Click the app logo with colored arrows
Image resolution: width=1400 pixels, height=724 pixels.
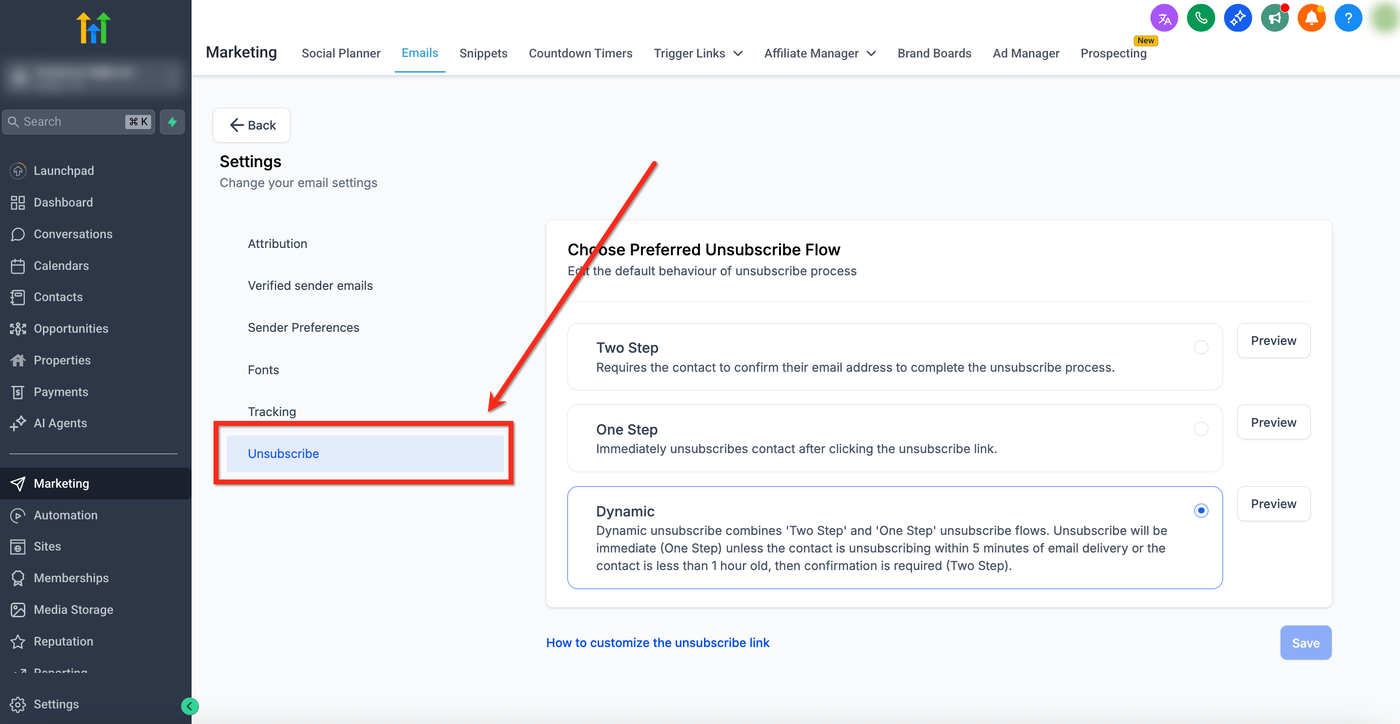(x=95, y=27)
